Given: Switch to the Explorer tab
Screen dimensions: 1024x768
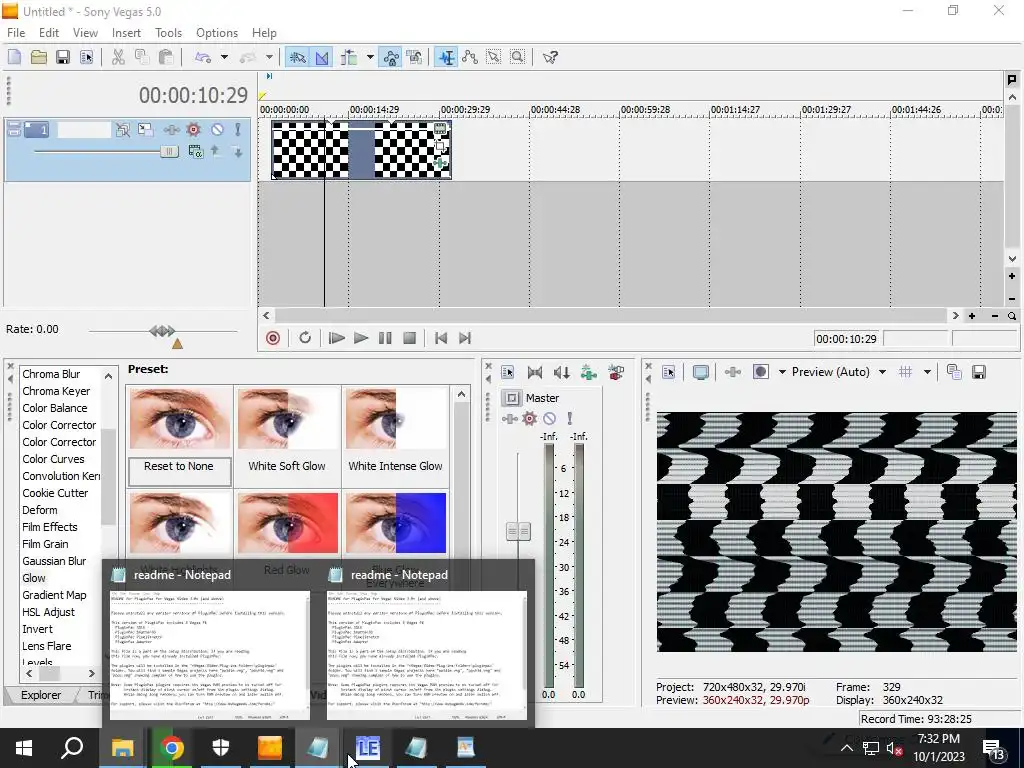Looking at the screenshot, I should click(40, 695).
